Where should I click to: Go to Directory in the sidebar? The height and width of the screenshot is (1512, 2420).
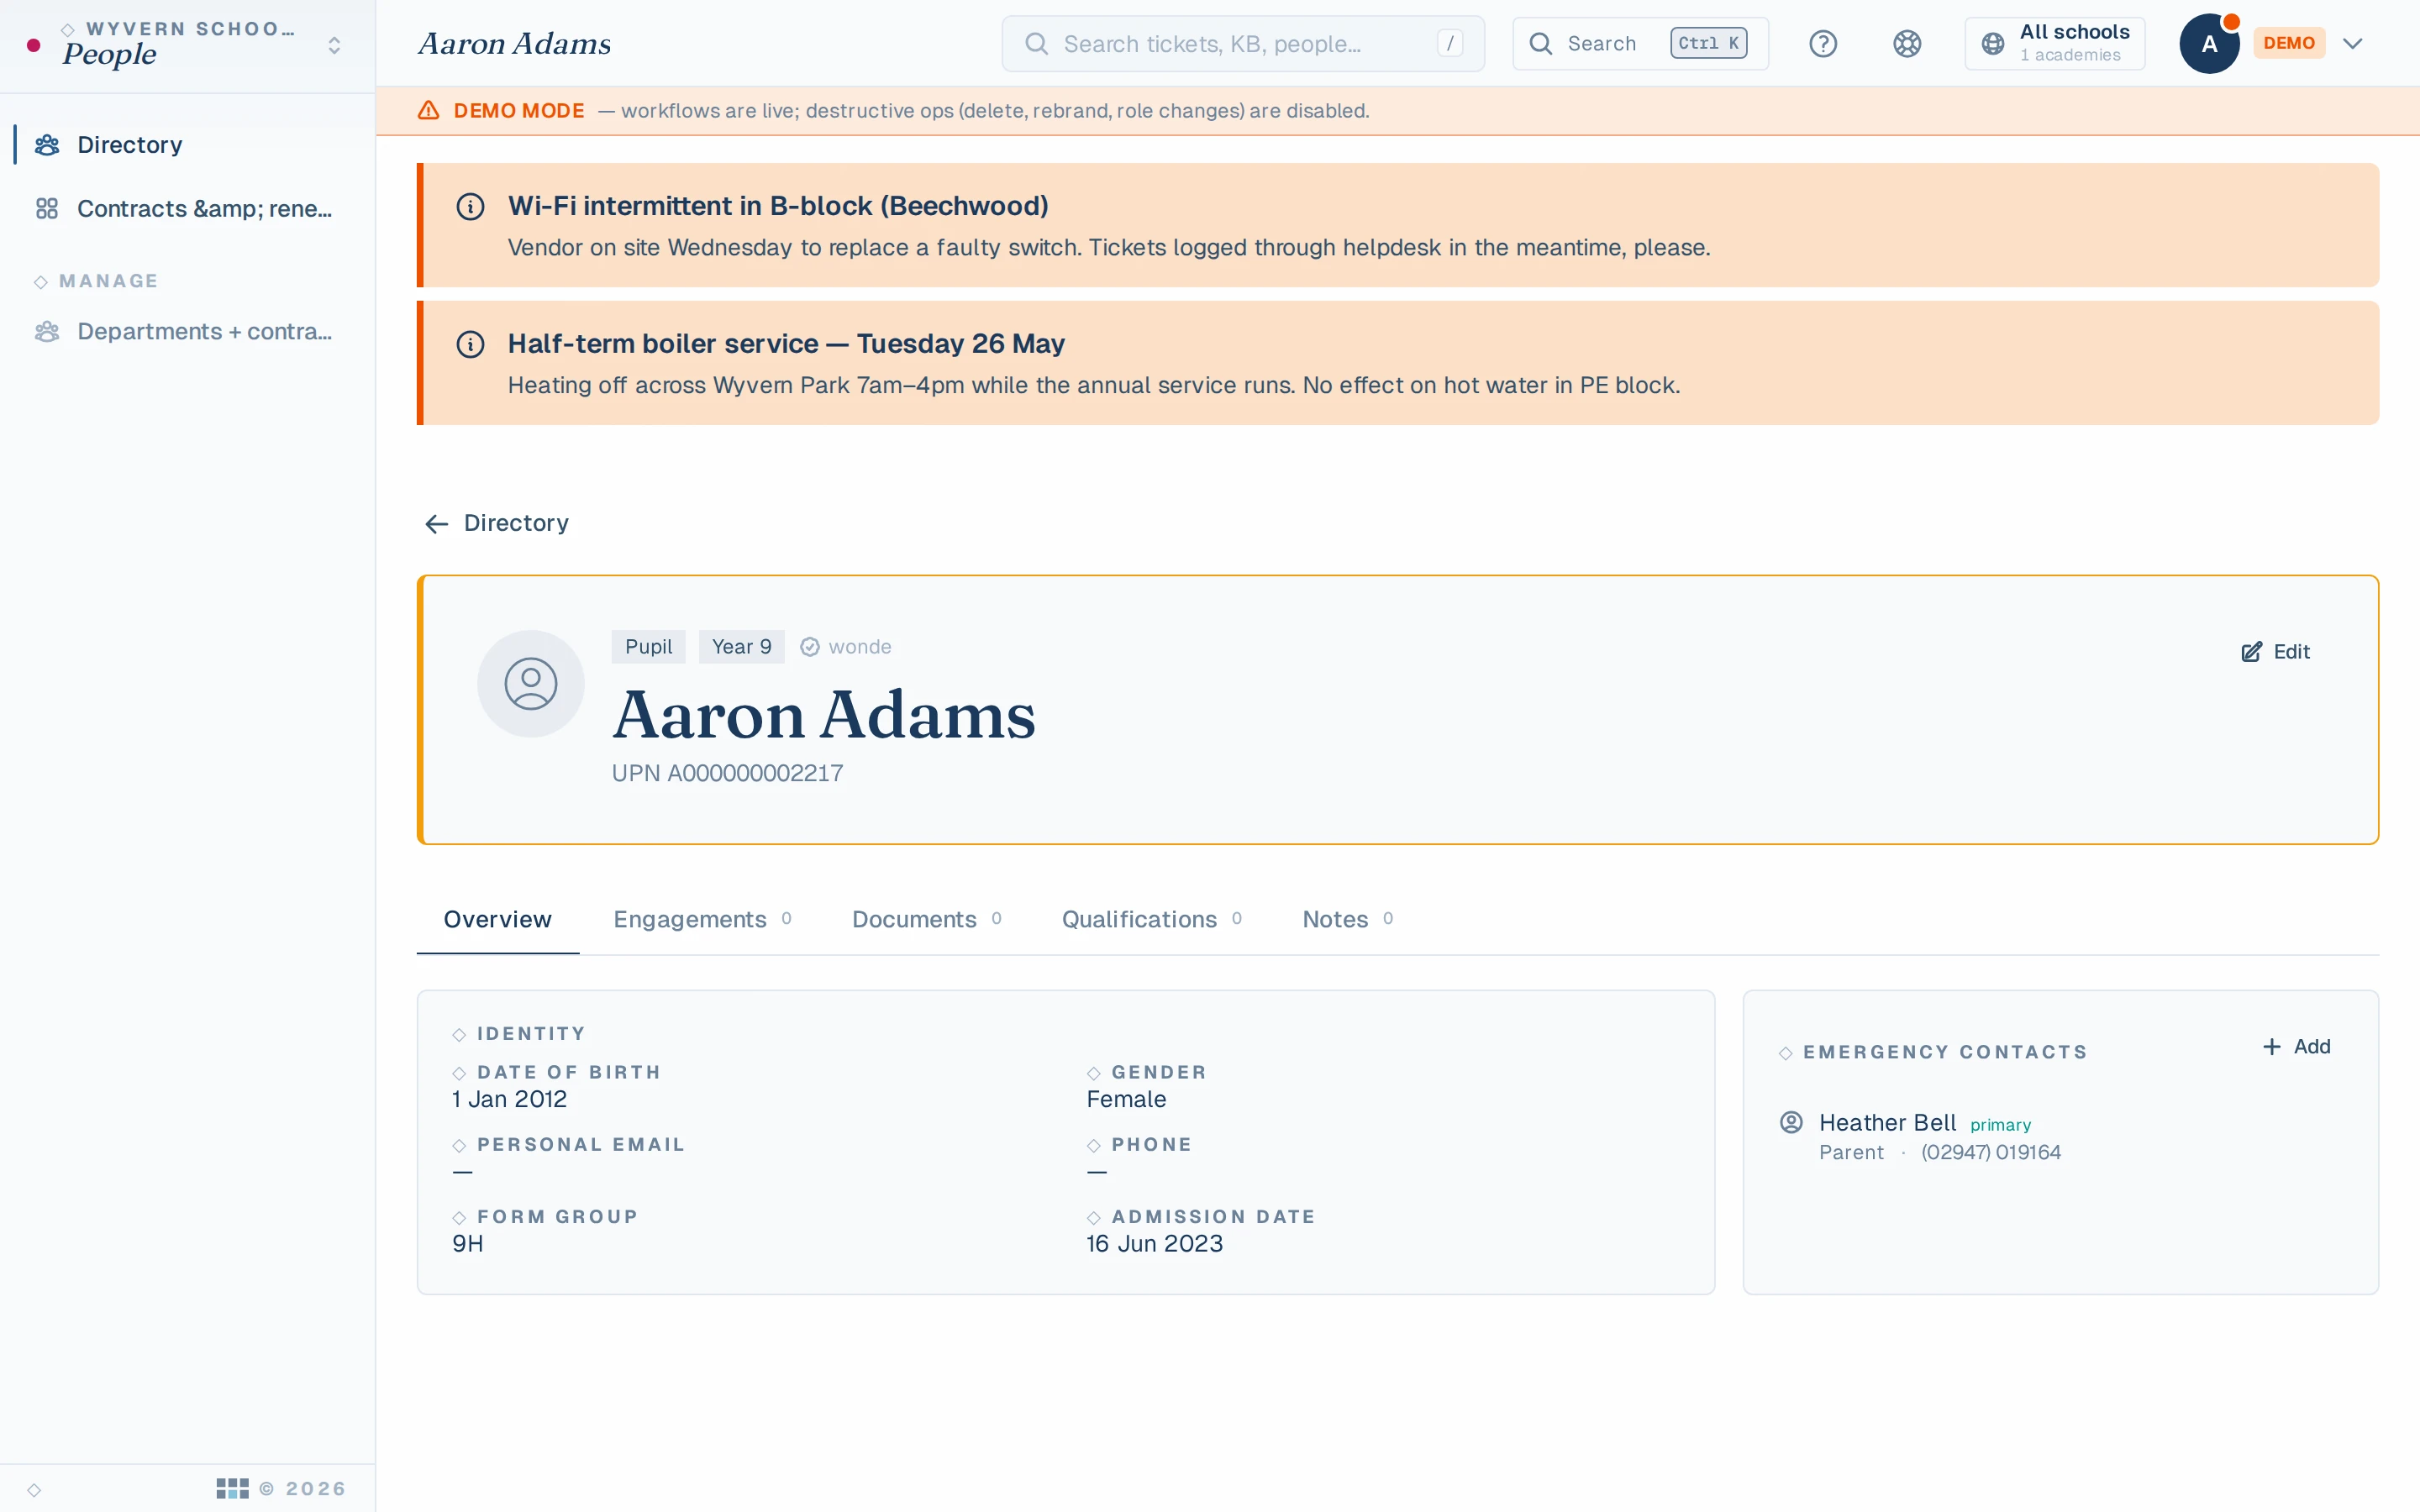pos(187,145)
